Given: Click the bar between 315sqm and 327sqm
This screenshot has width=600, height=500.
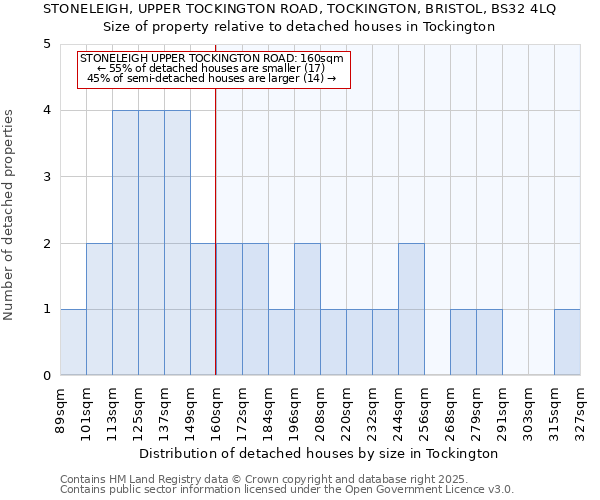Looking at the screenshot, I should tap(567, 342).
